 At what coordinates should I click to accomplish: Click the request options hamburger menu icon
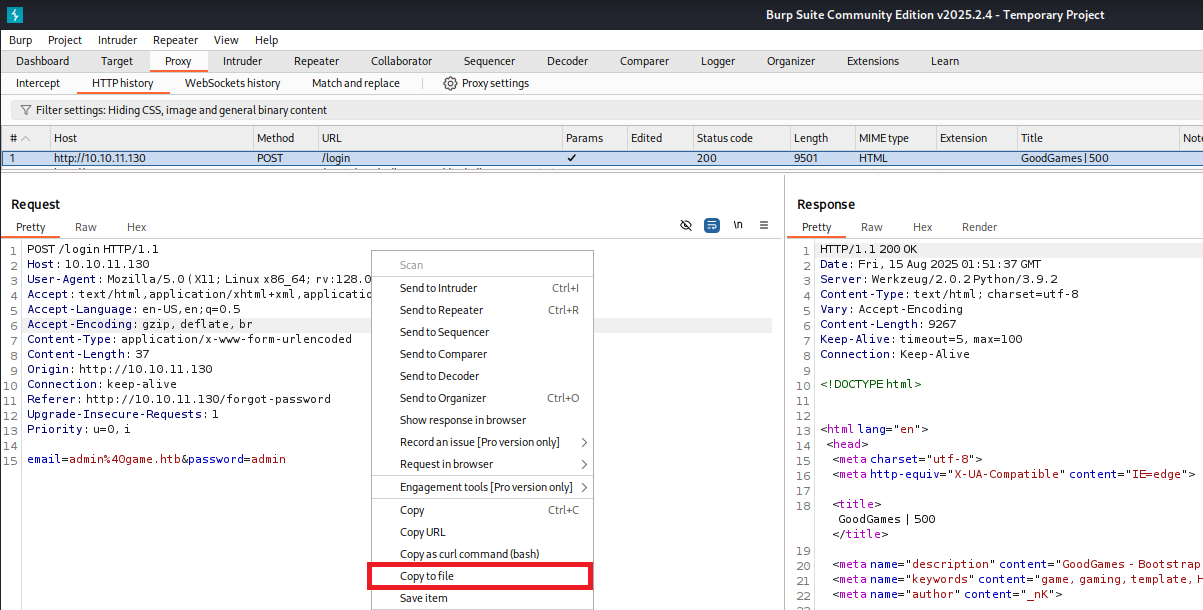coord(764,226)
